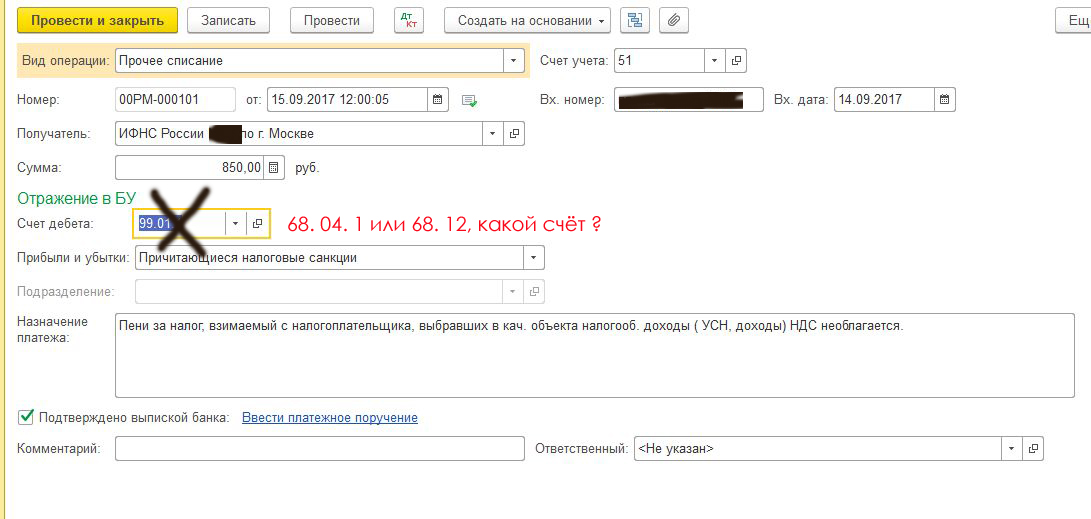
Task: Click Прибыли и убытки field
Action: tap(330, 257)
